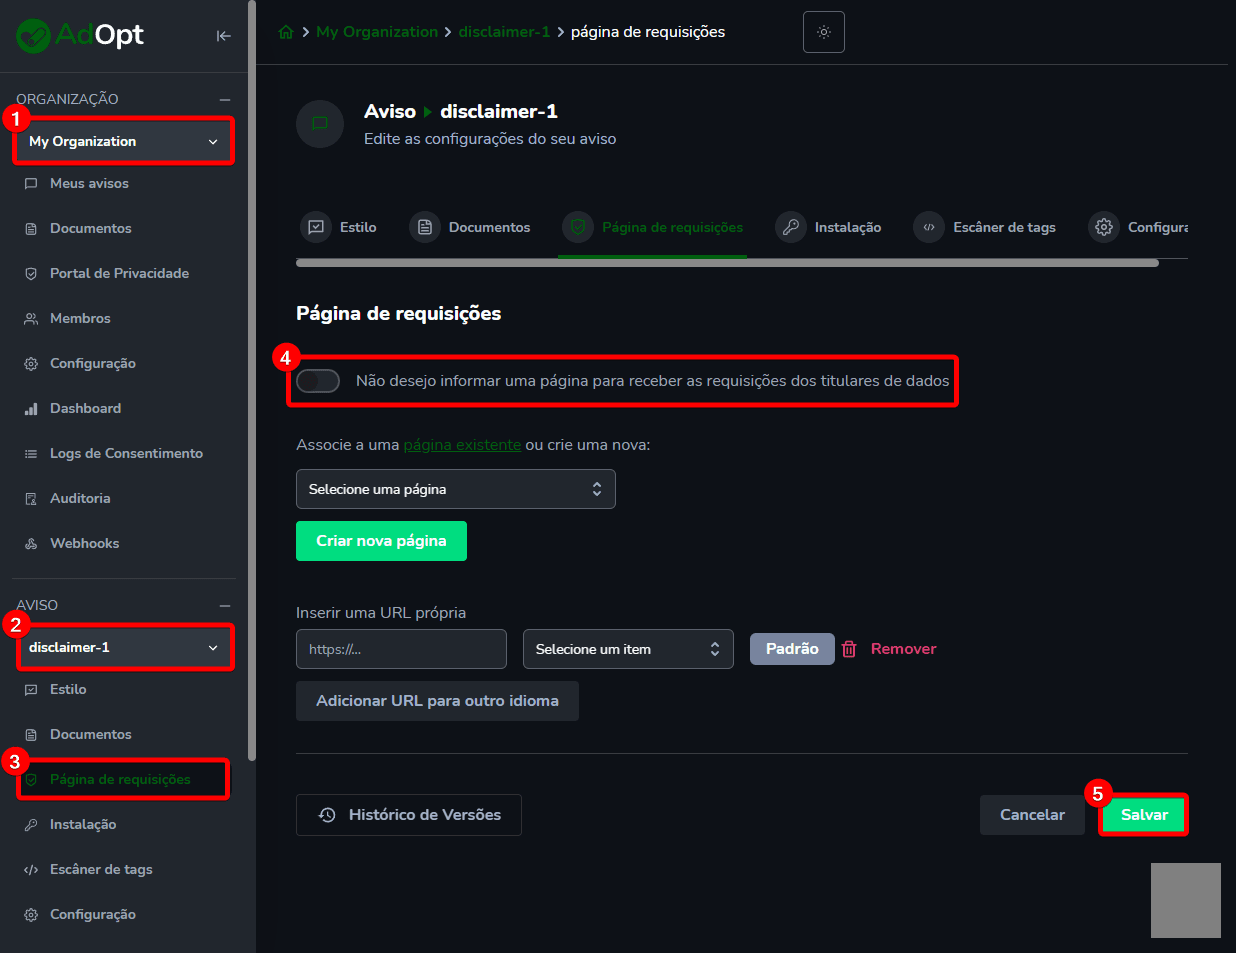Viewport: 1236px width, 953px height.
Task: Click the Documentos tab file icon
Action: (x=425, y=227)
